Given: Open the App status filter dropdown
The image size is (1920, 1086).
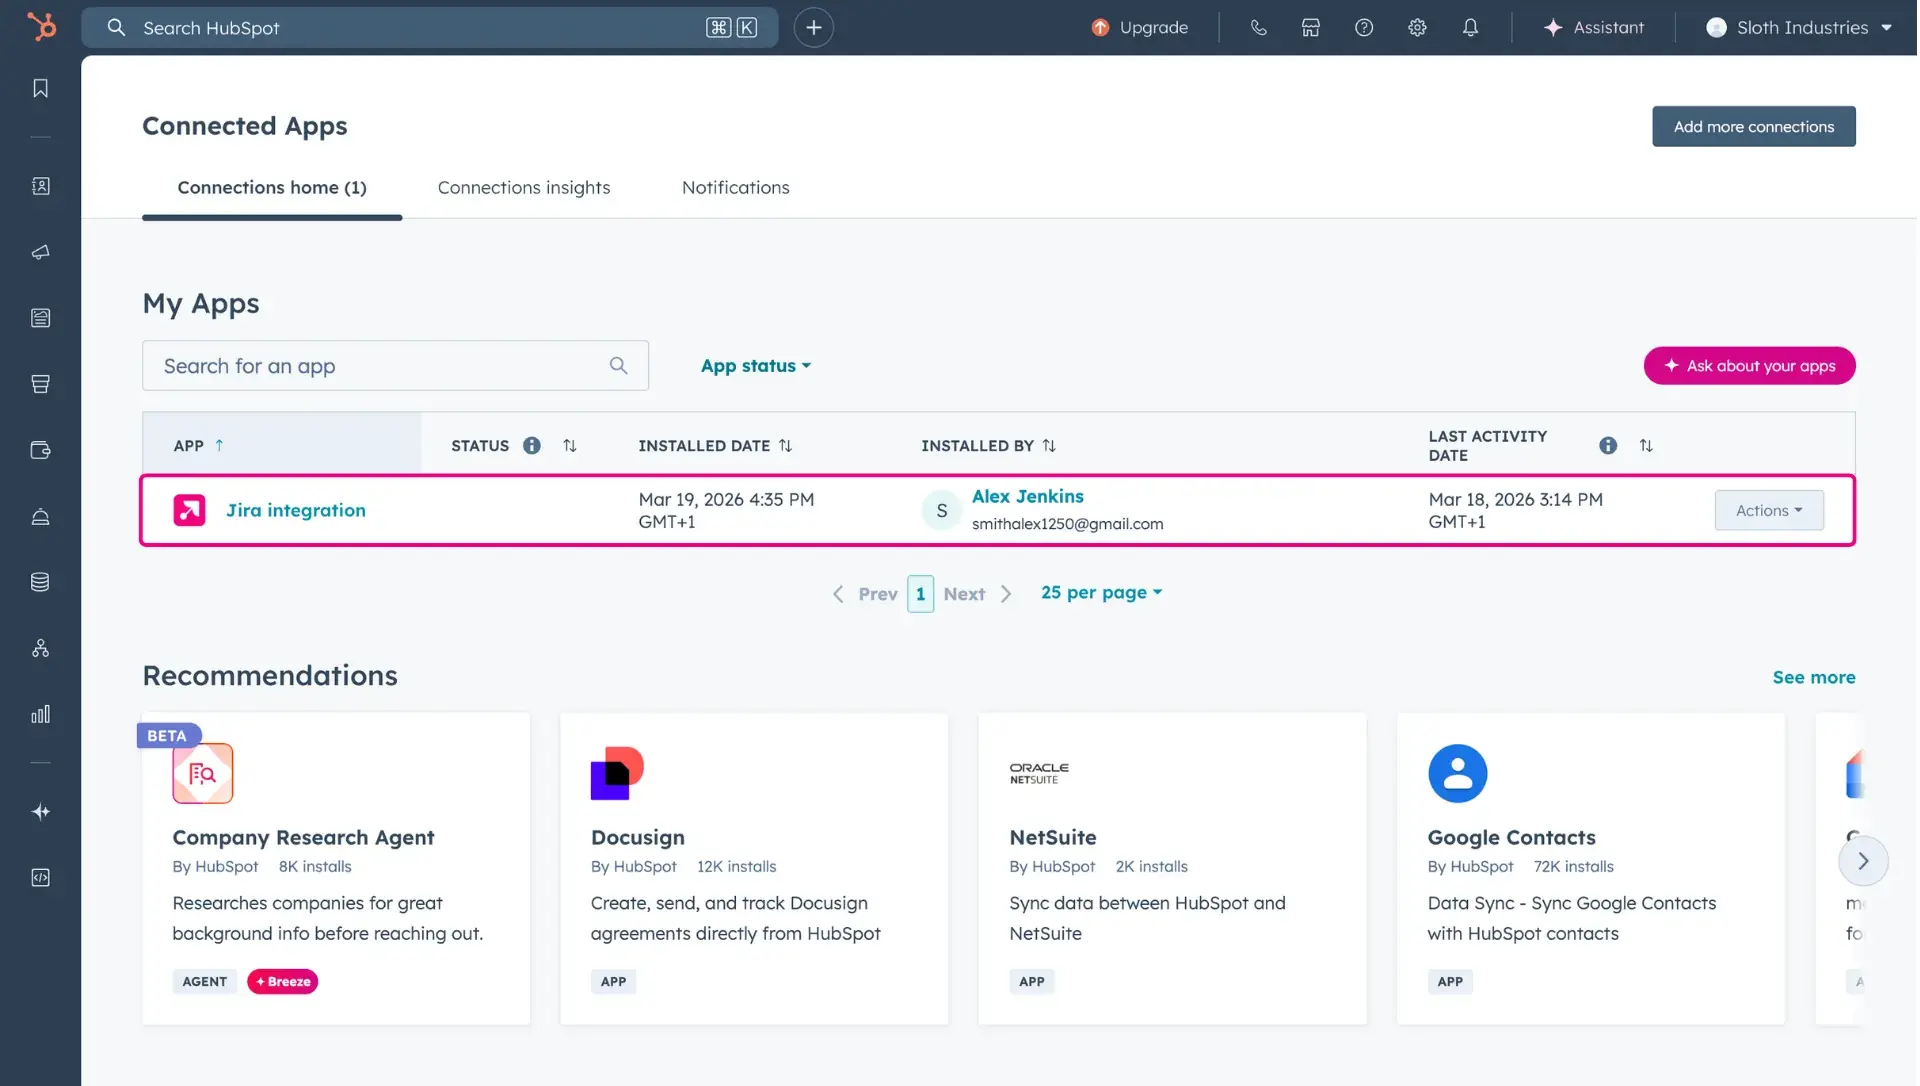Looking at the screenshot, I should [755, 365].
